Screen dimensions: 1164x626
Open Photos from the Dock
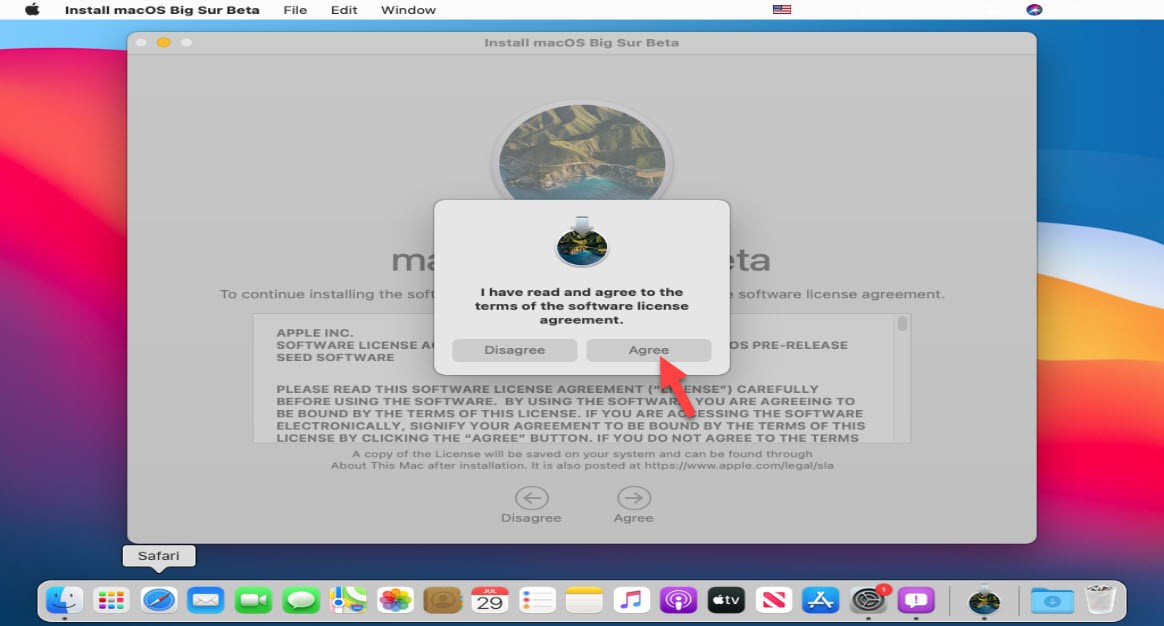395,600
